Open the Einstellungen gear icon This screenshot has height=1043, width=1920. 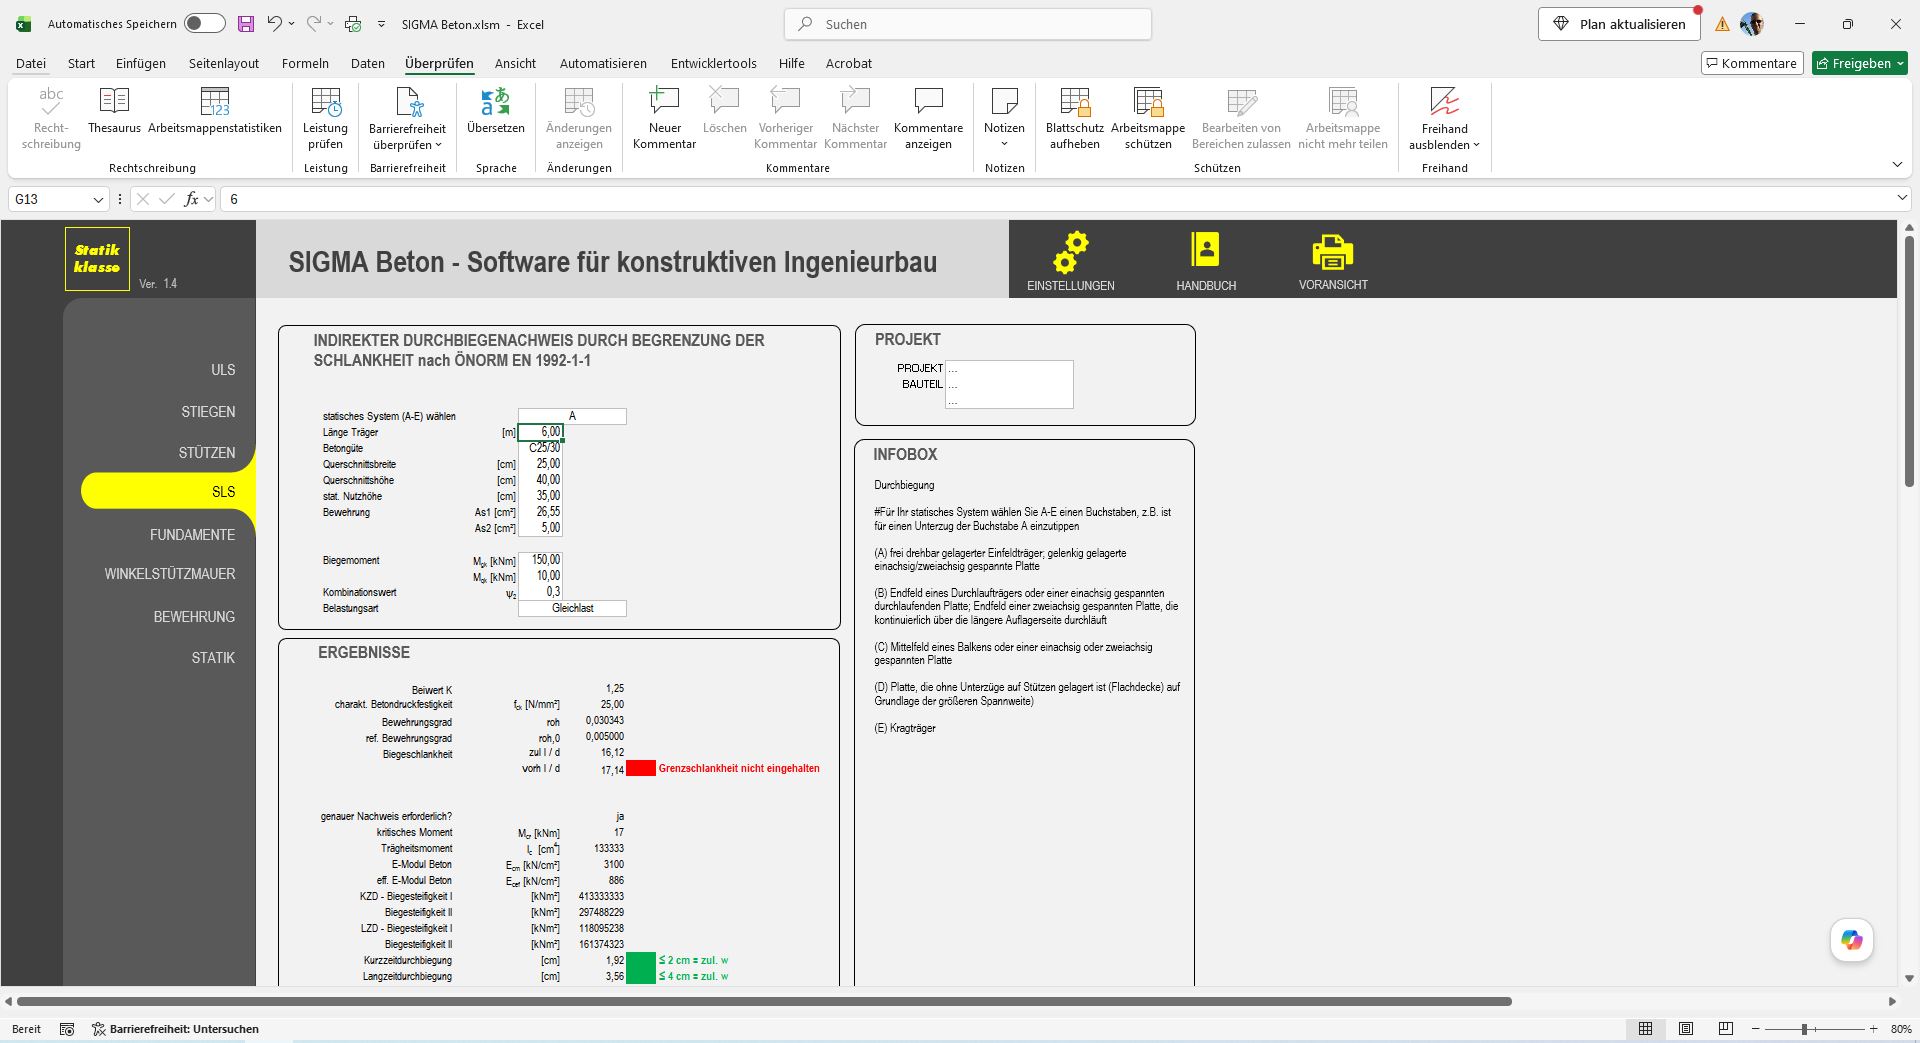pyautogui.click(x=1070, y=252)
